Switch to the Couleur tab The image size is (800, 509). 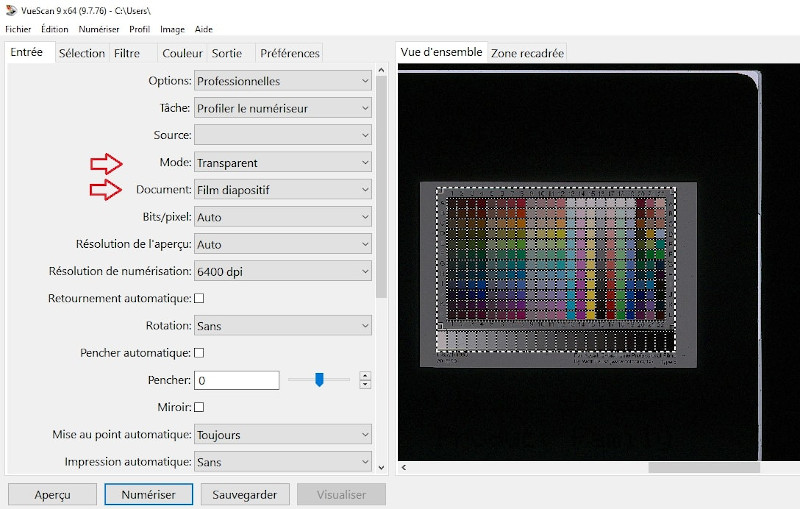182,53
